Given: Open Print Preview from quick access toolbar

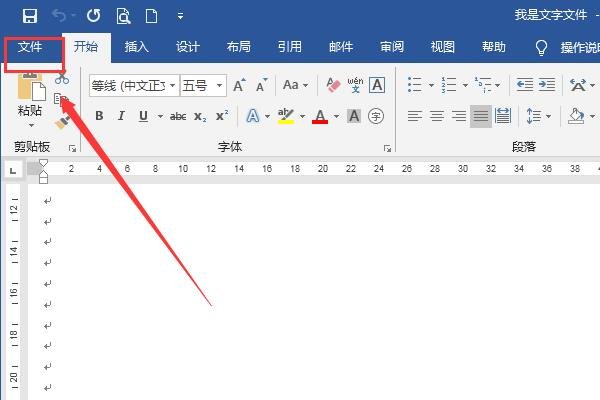Looking at the screenshot, I should [123, 16].
